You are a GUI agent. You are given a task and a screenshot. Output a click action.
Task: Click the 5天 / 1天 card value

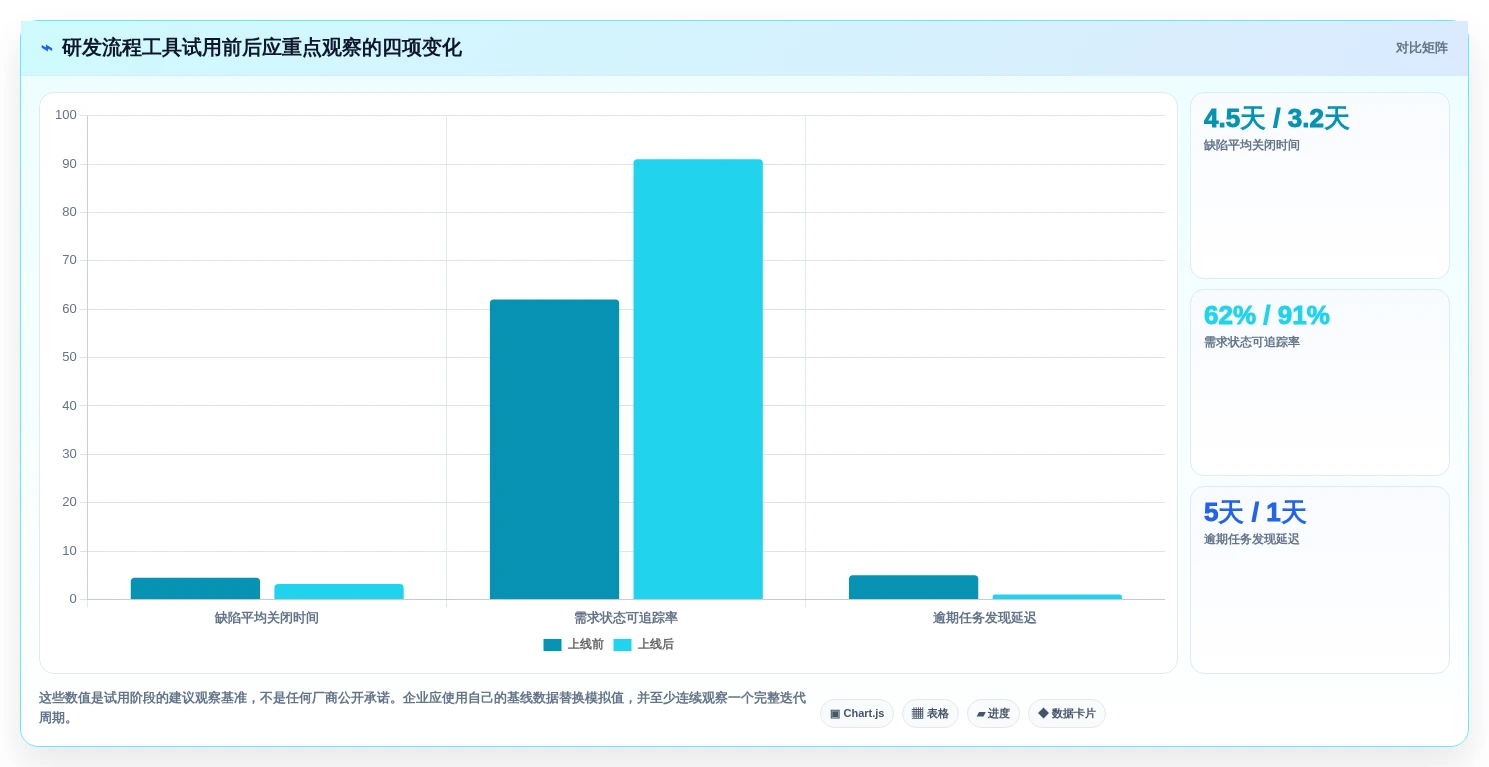pyautogui.click(x=1254, y=513)
